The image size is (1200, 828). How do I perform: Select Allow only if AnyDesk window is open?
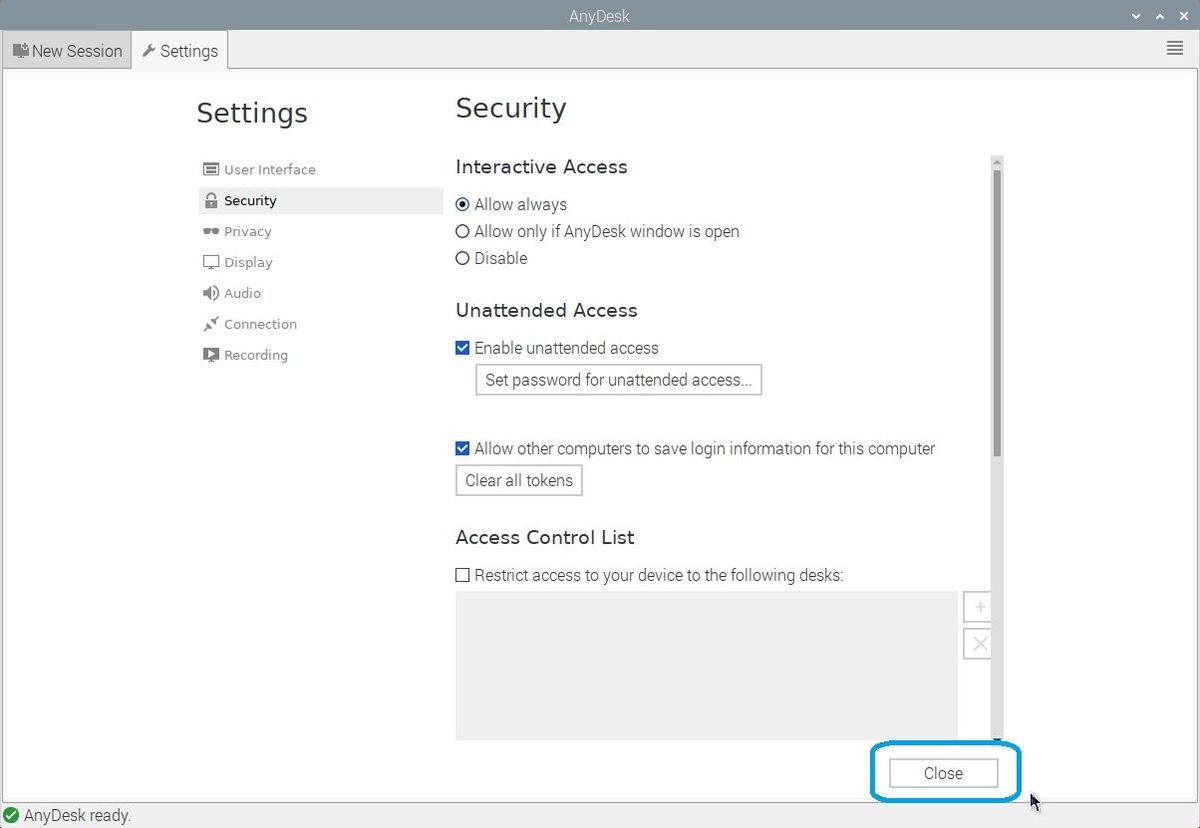[462, 231]
